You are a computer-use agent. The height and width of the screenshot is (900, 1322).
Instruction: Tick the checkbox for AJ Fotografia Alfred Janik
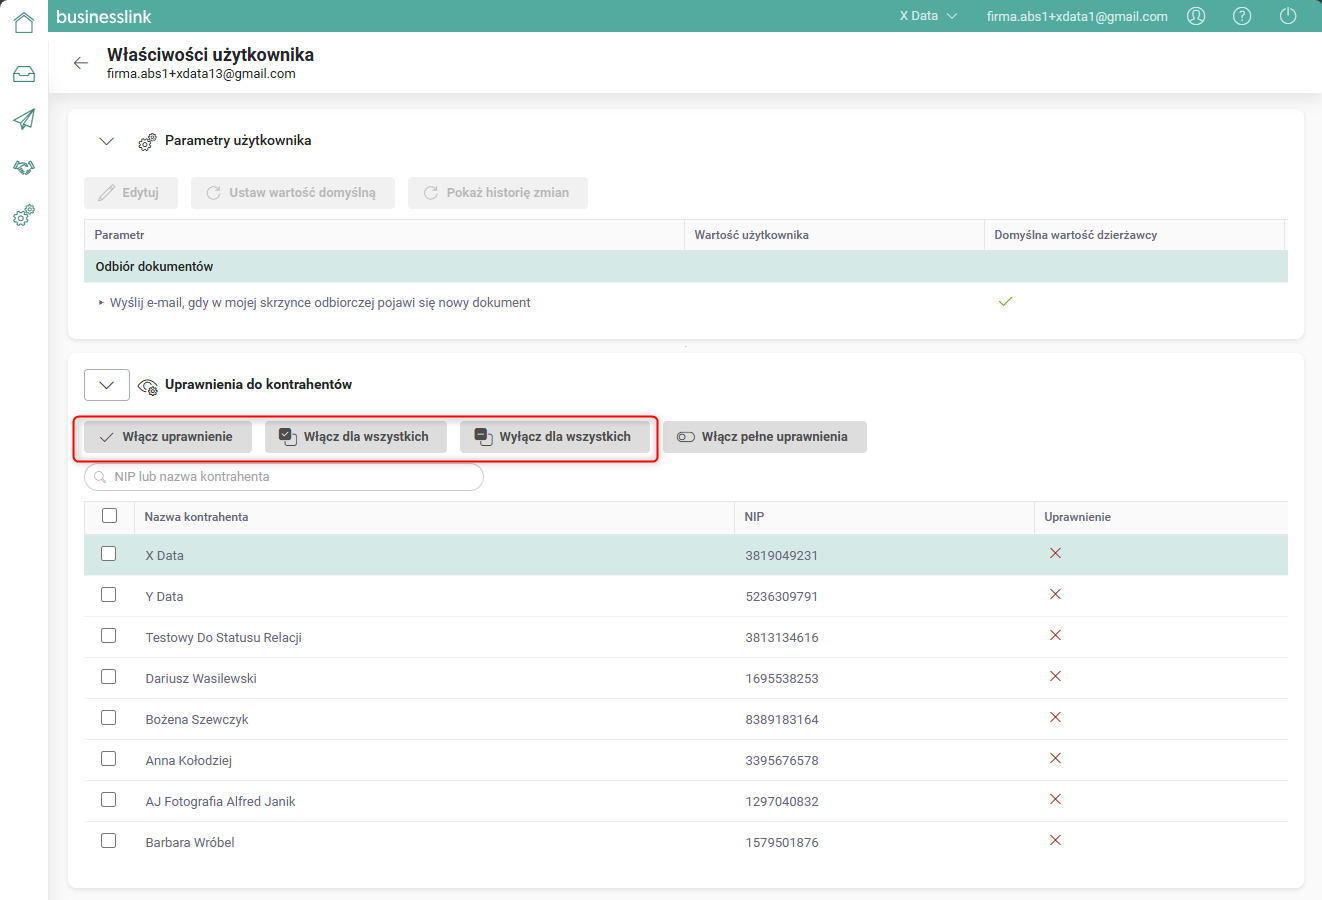point(109,800)
